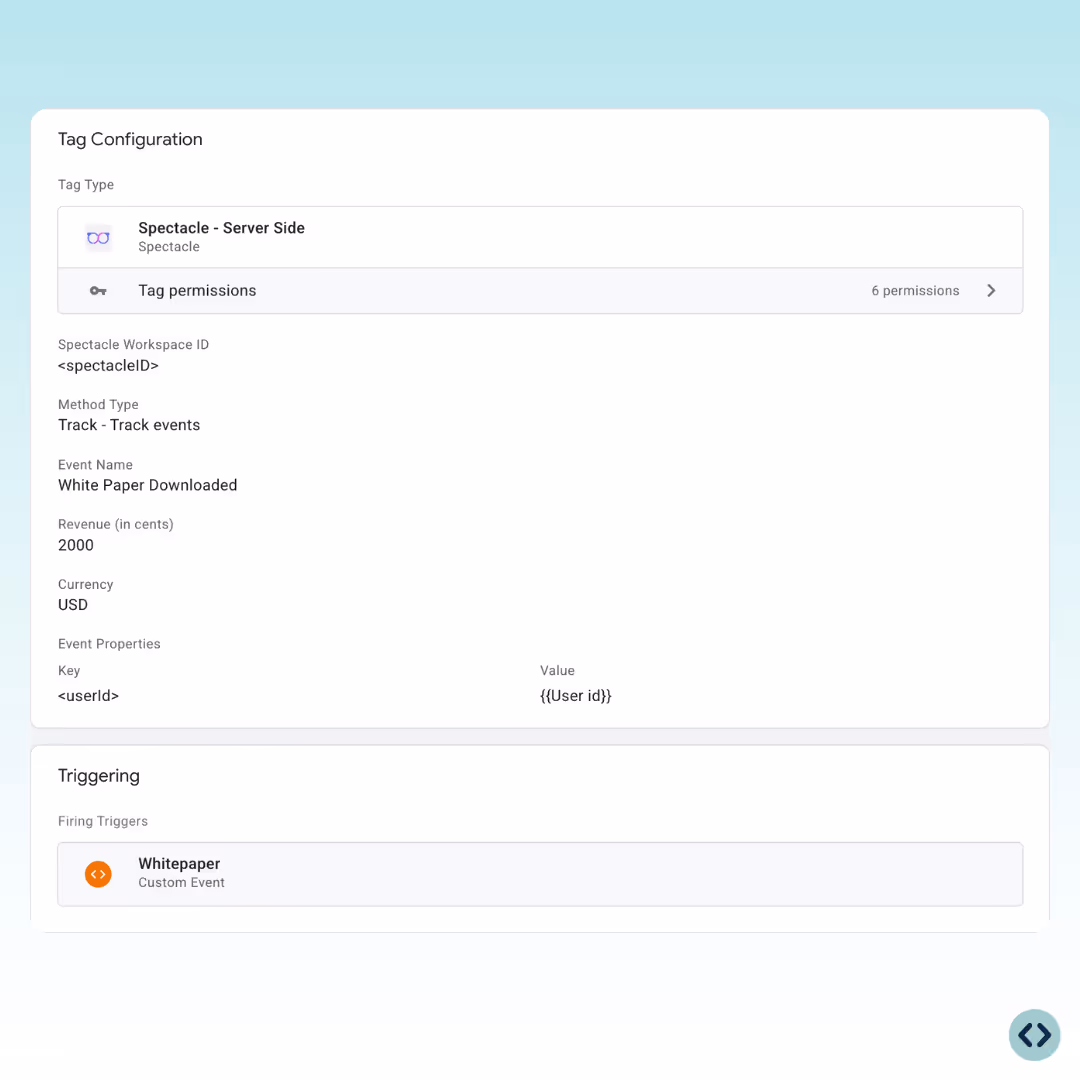Viewport: 1080px width, 1080px height.
Task: Click the Custom Event subtitle text
Action: point(181,882)
